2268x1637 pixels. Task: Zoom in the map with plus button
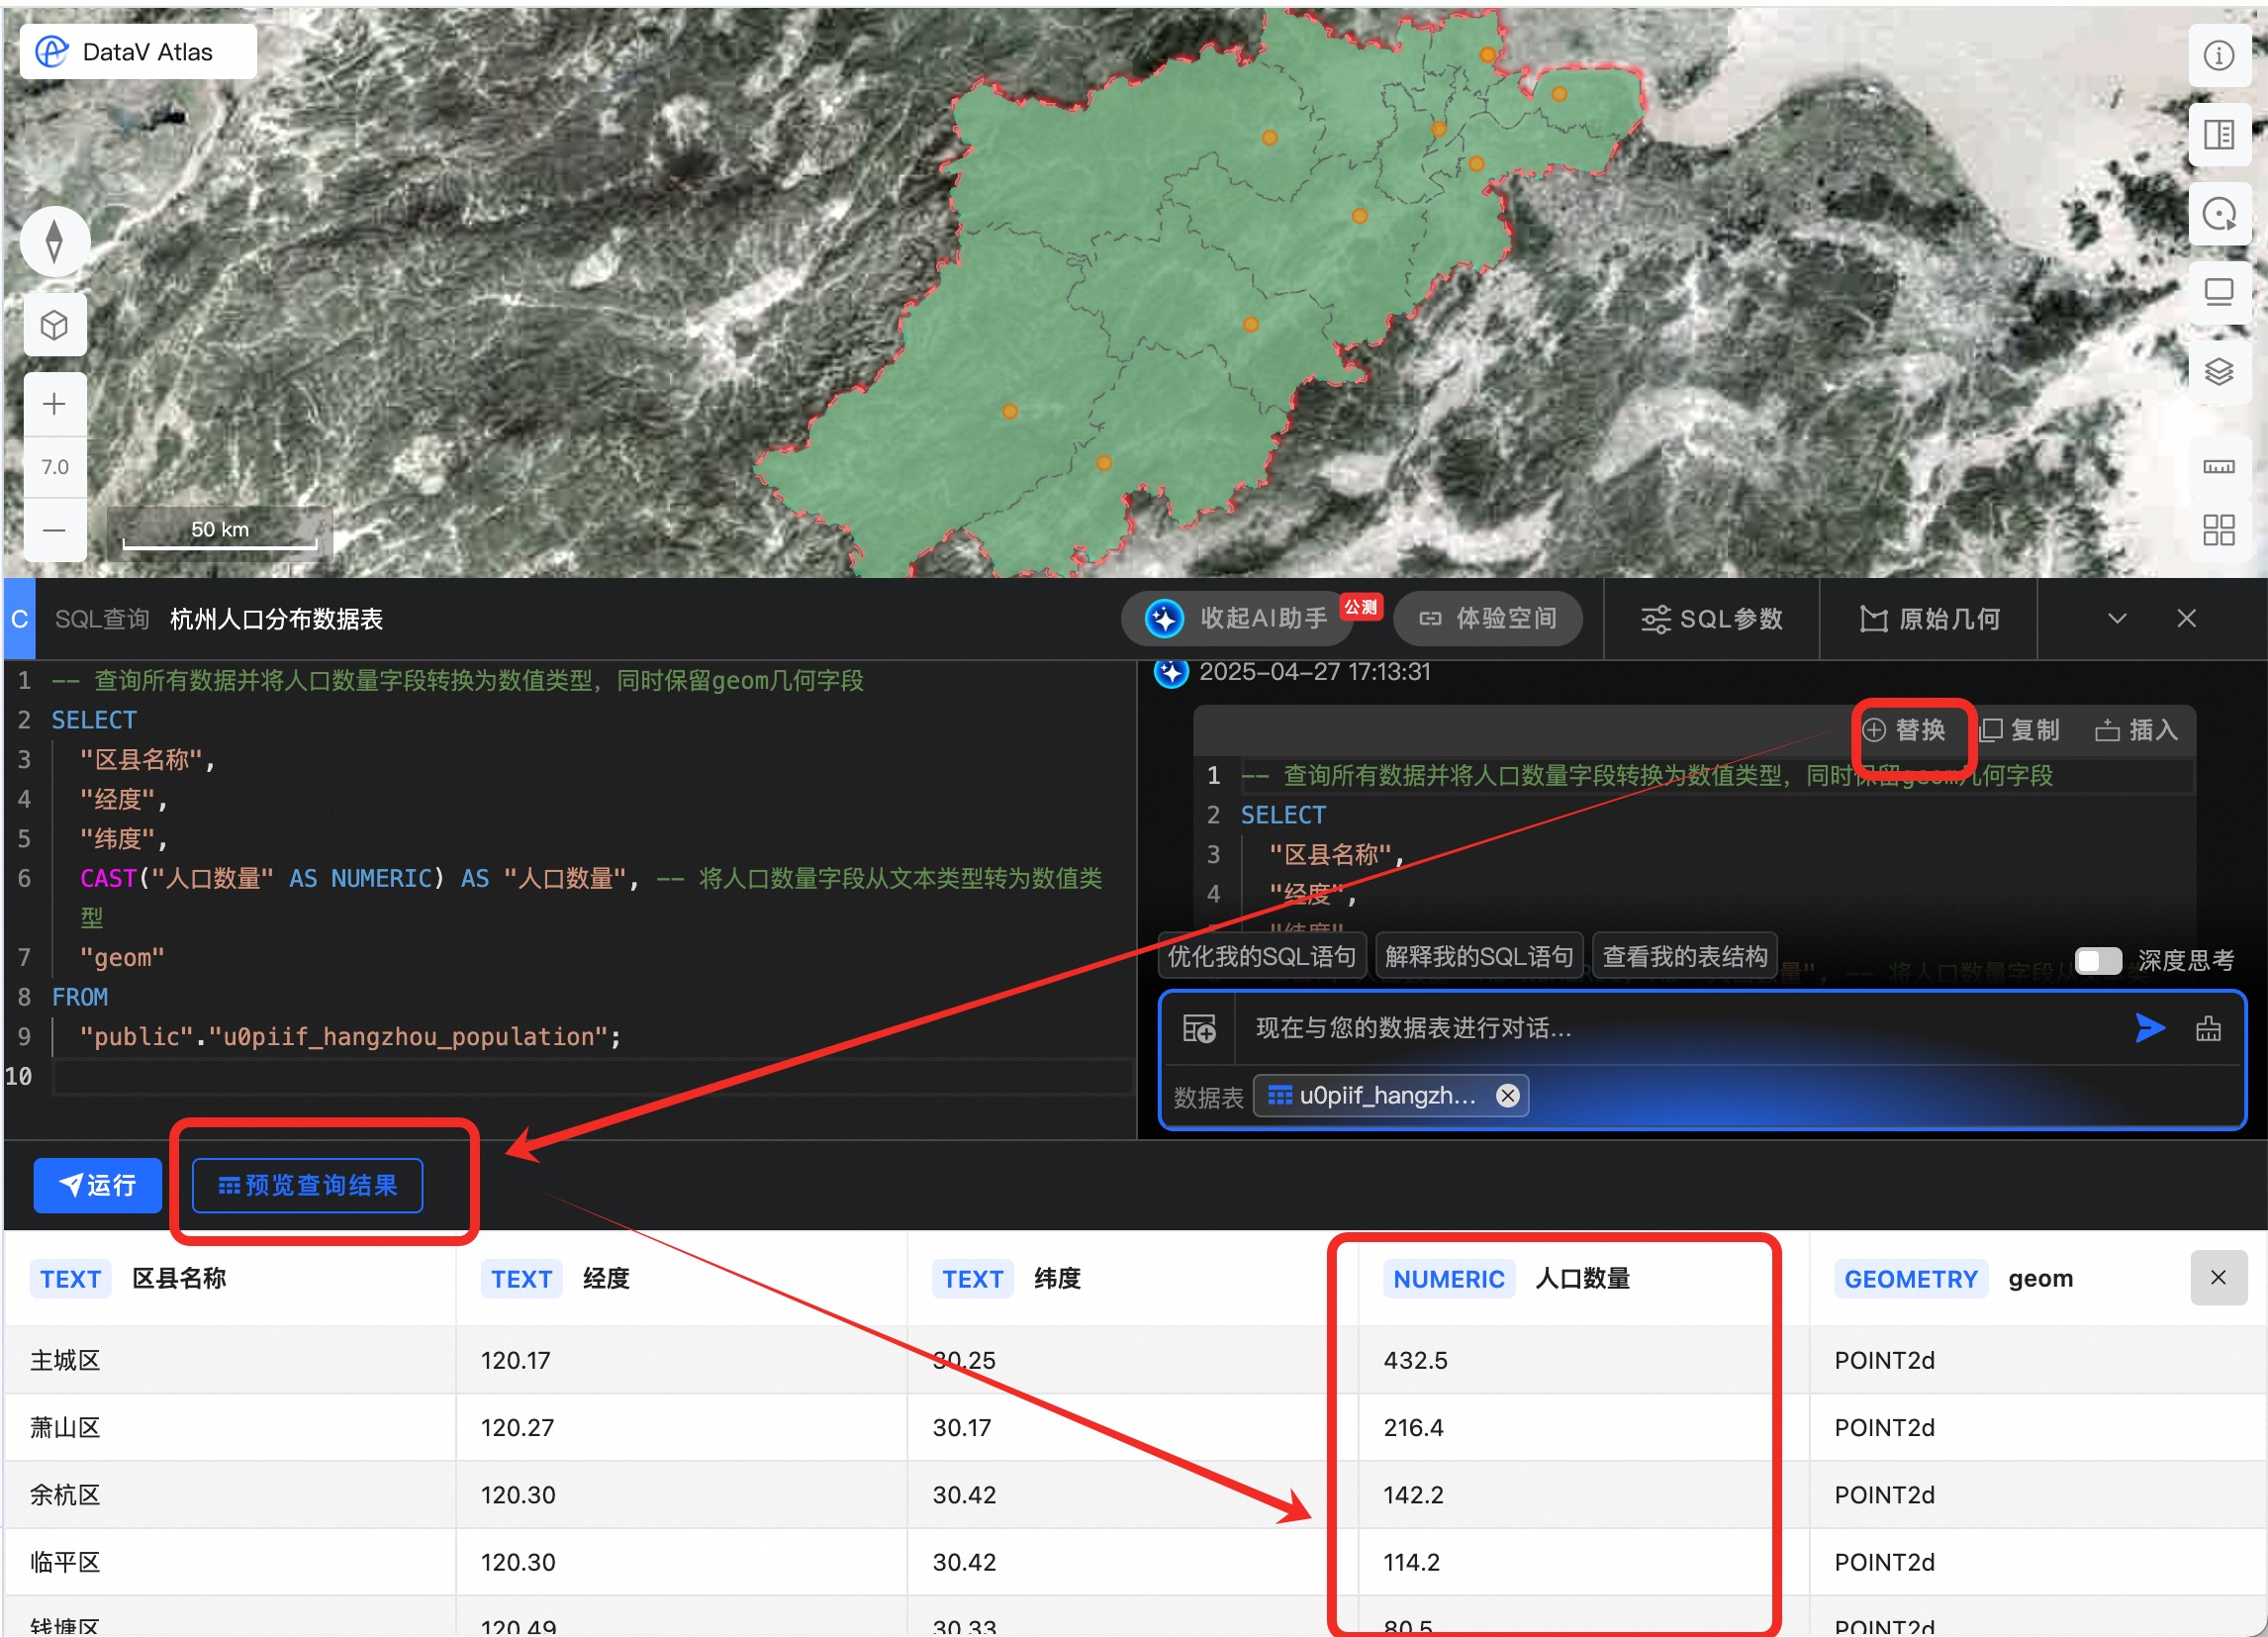click(x=54, y=404)
